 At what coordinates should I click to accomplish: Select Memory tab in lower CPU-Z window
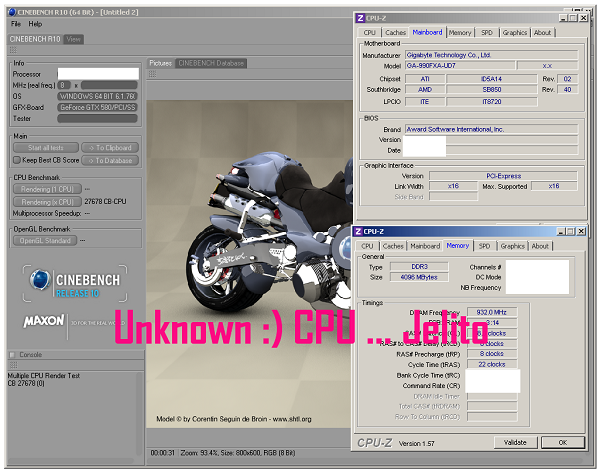[458, 246]
